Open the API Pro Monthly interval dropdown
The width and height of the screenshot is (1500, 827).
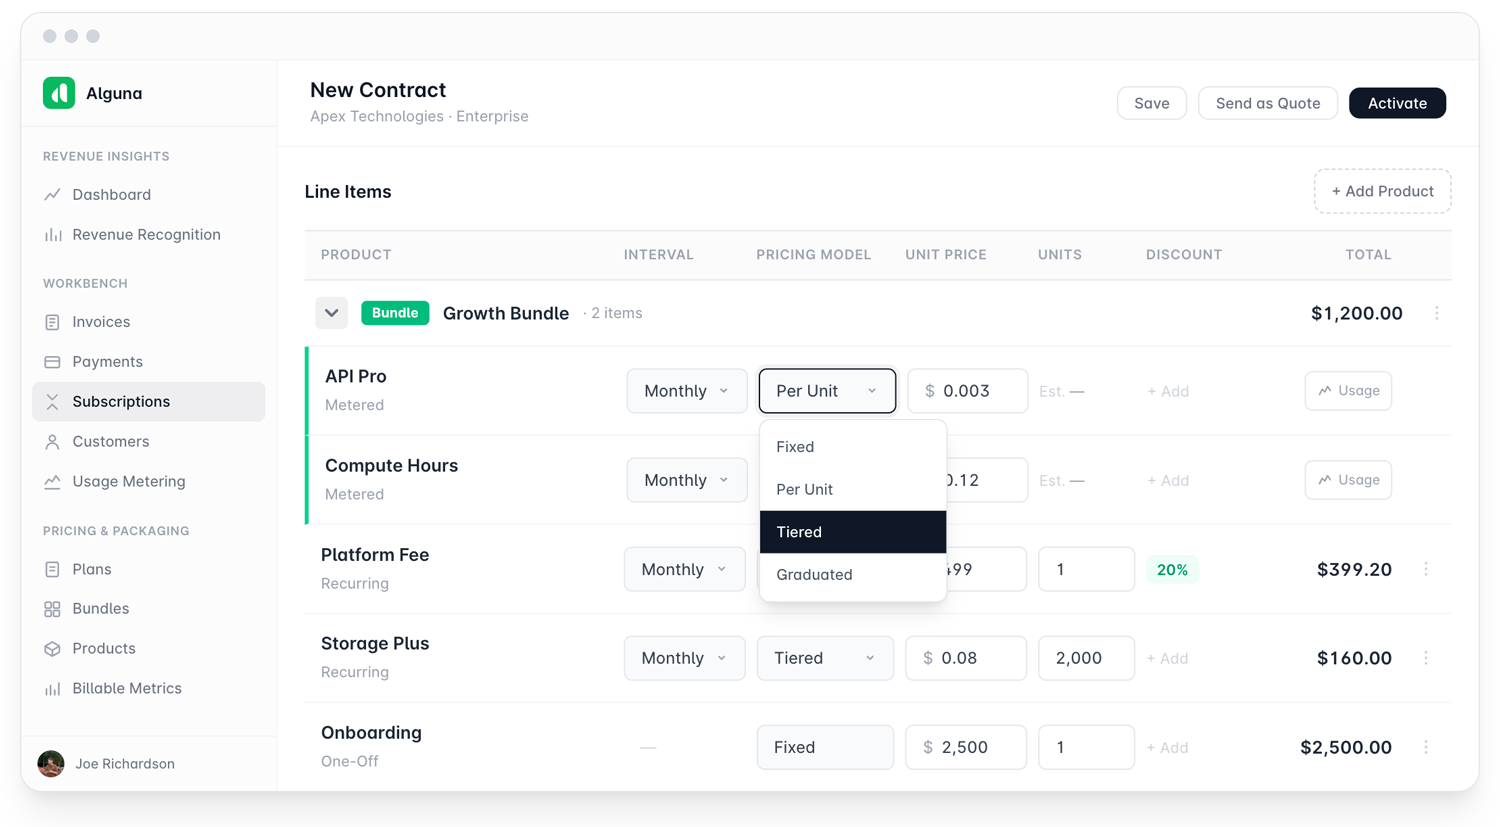pyautogui.click(x=687, y=391)
